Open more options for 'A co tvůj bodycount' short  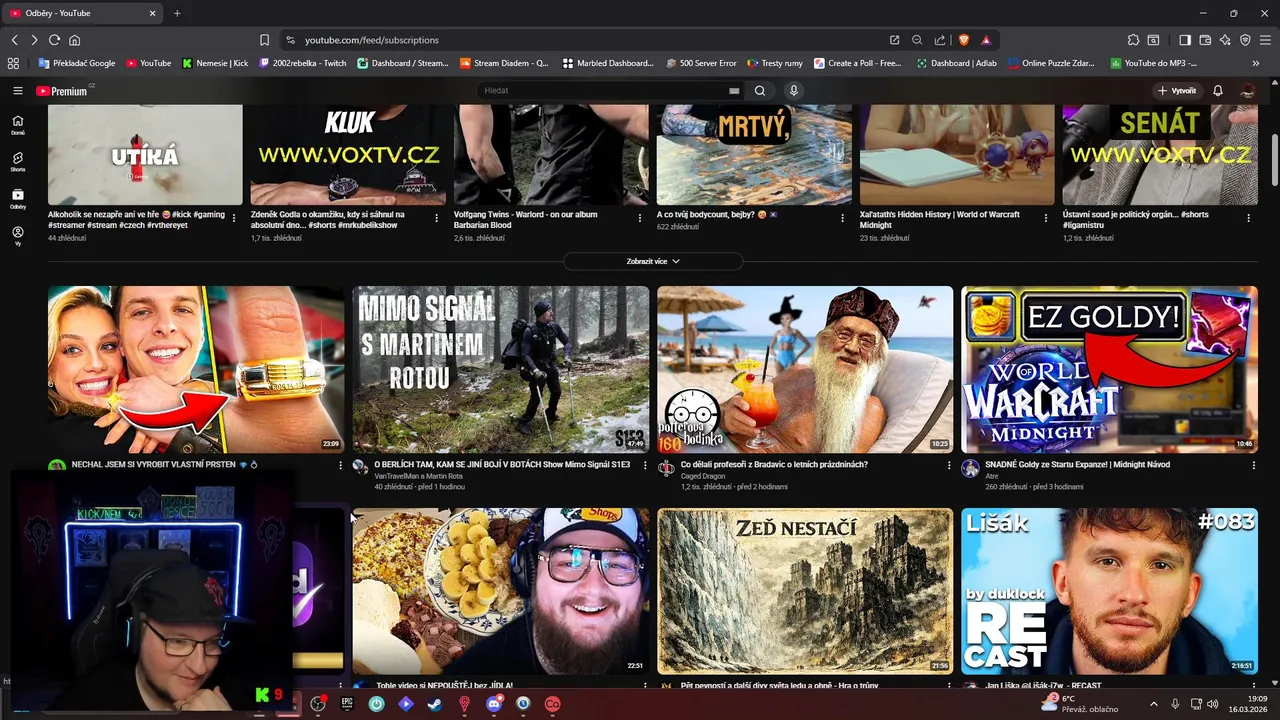click(x=842, y=218)
